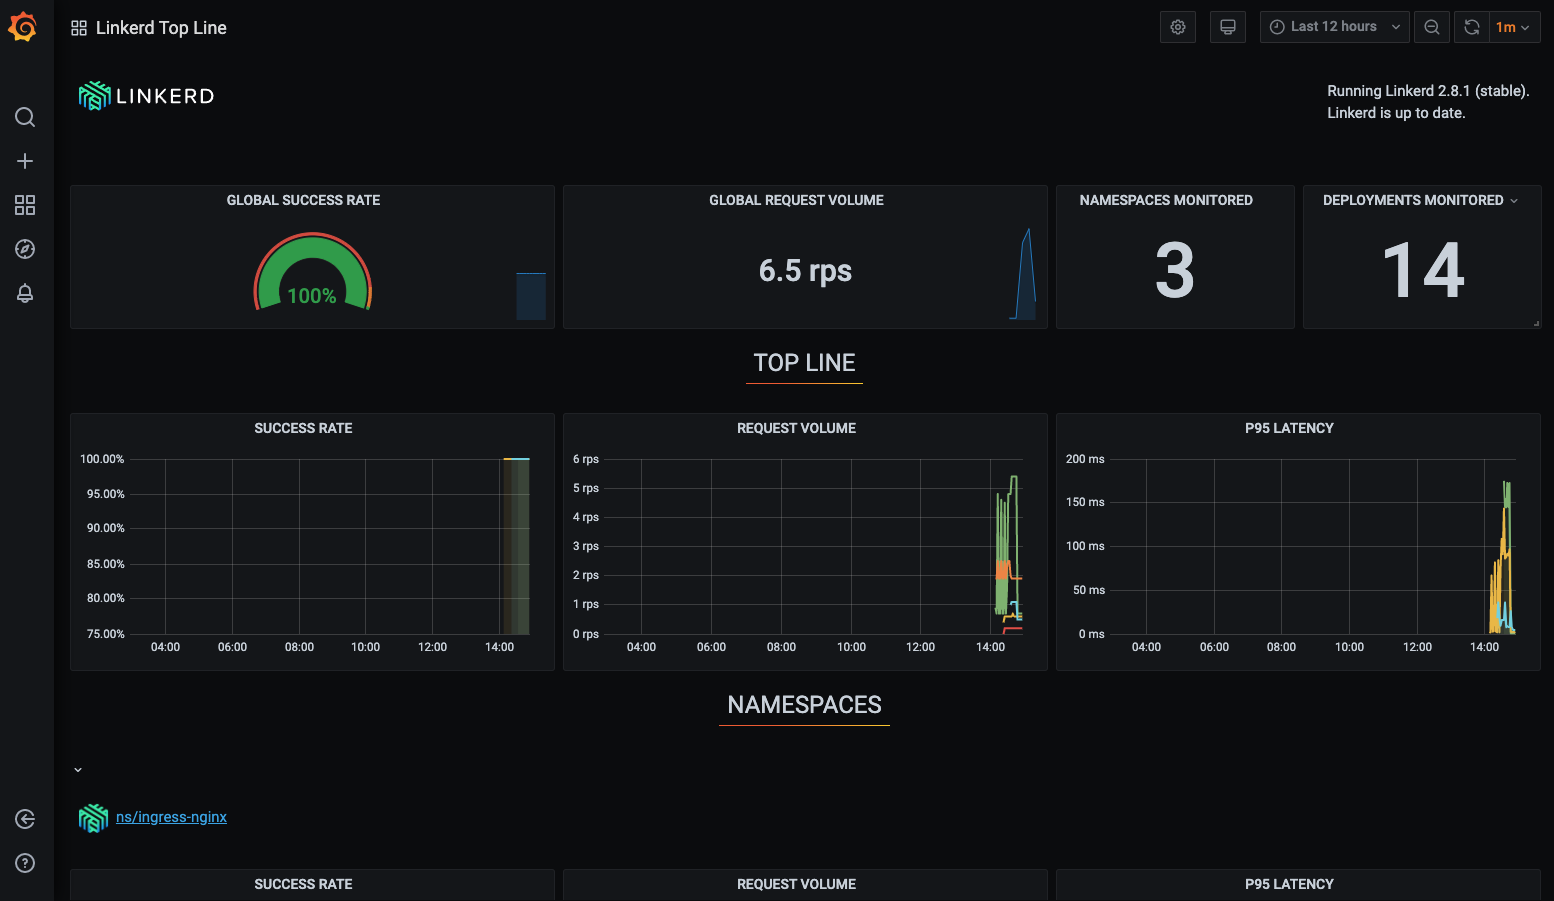Viewport: 1554px width, 901px height.
Task: Click the TOP LINE section heading
Action: pyautogui.click(x=805, y=363)
